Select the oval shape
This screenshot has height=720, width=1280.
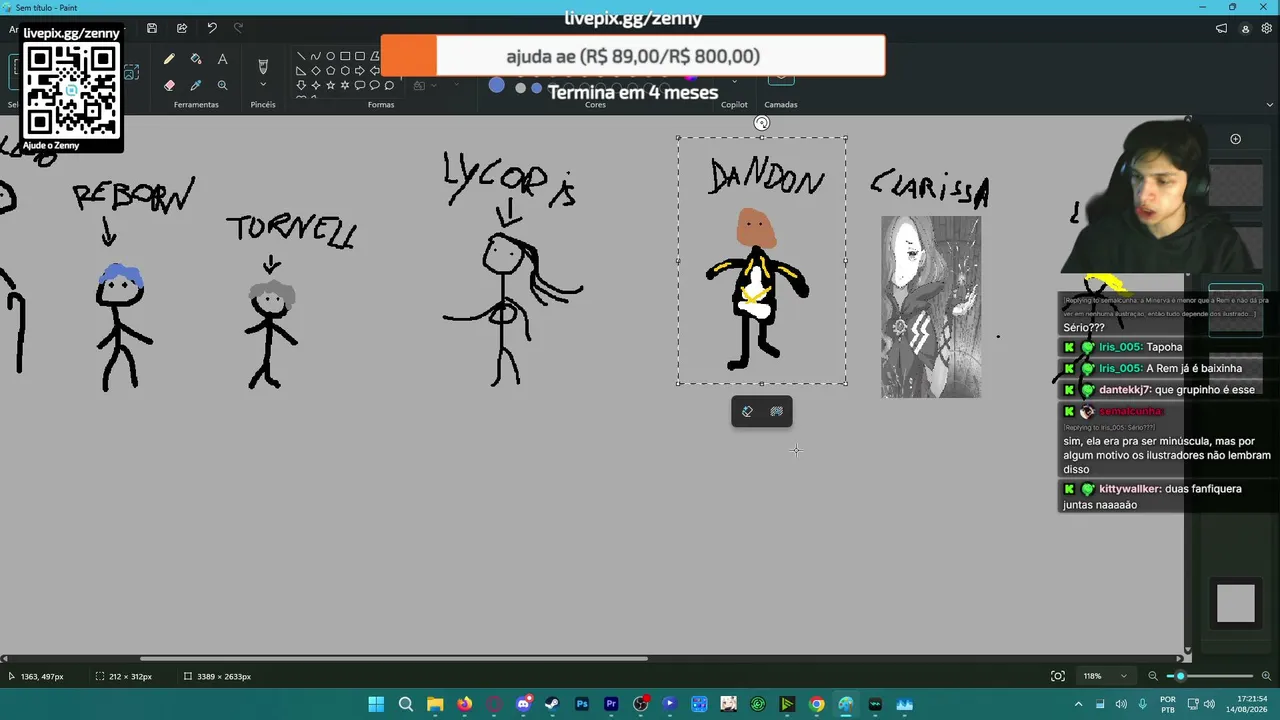tap(330, 56)
